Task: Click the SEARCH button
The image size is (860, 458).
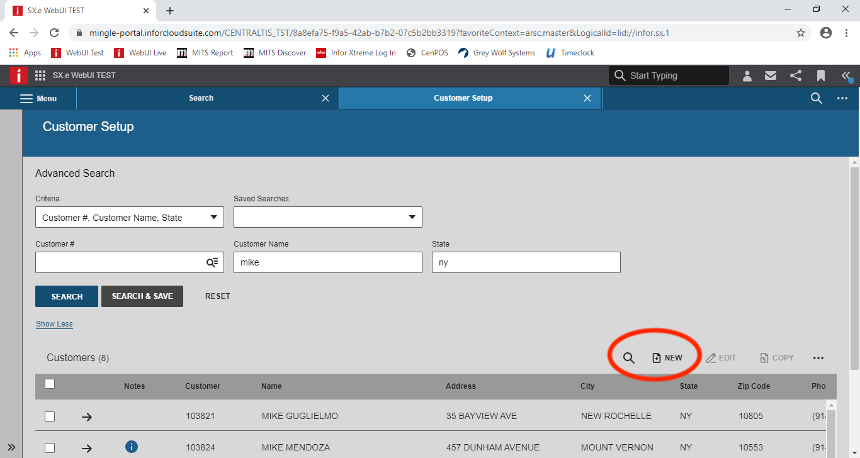Action: pos(67,296)
